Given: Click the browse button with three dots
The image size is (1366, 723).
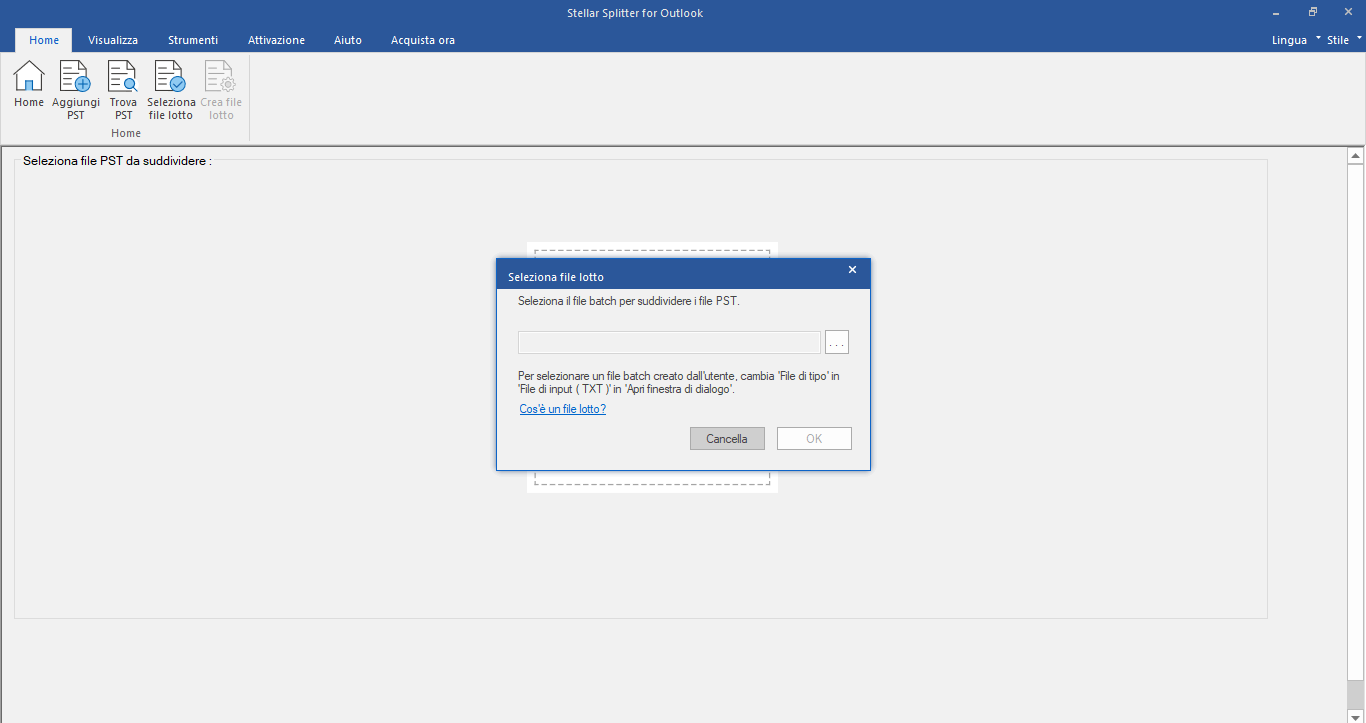Looking at the screenshot, I should [x=837, y=343].
